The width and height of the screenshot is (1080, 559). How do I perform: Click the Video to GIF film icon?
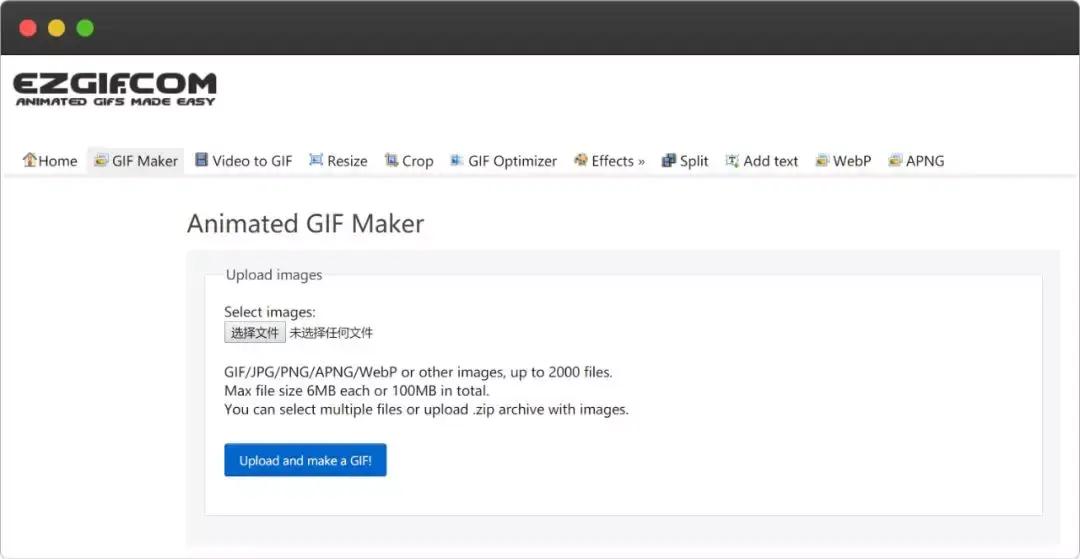[x=202, y=160]
